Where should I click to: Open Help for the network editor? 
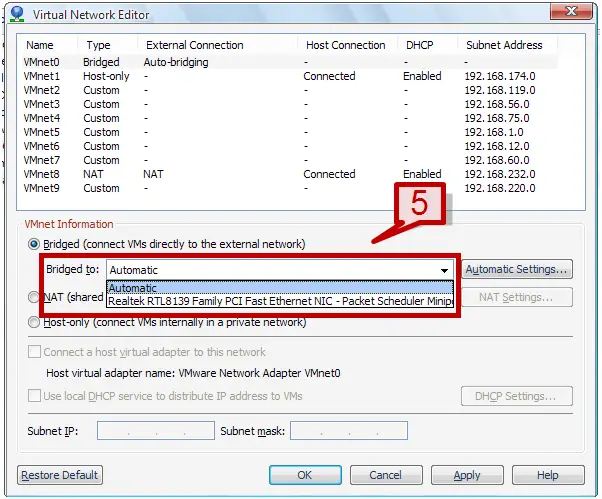coord(547,475)
